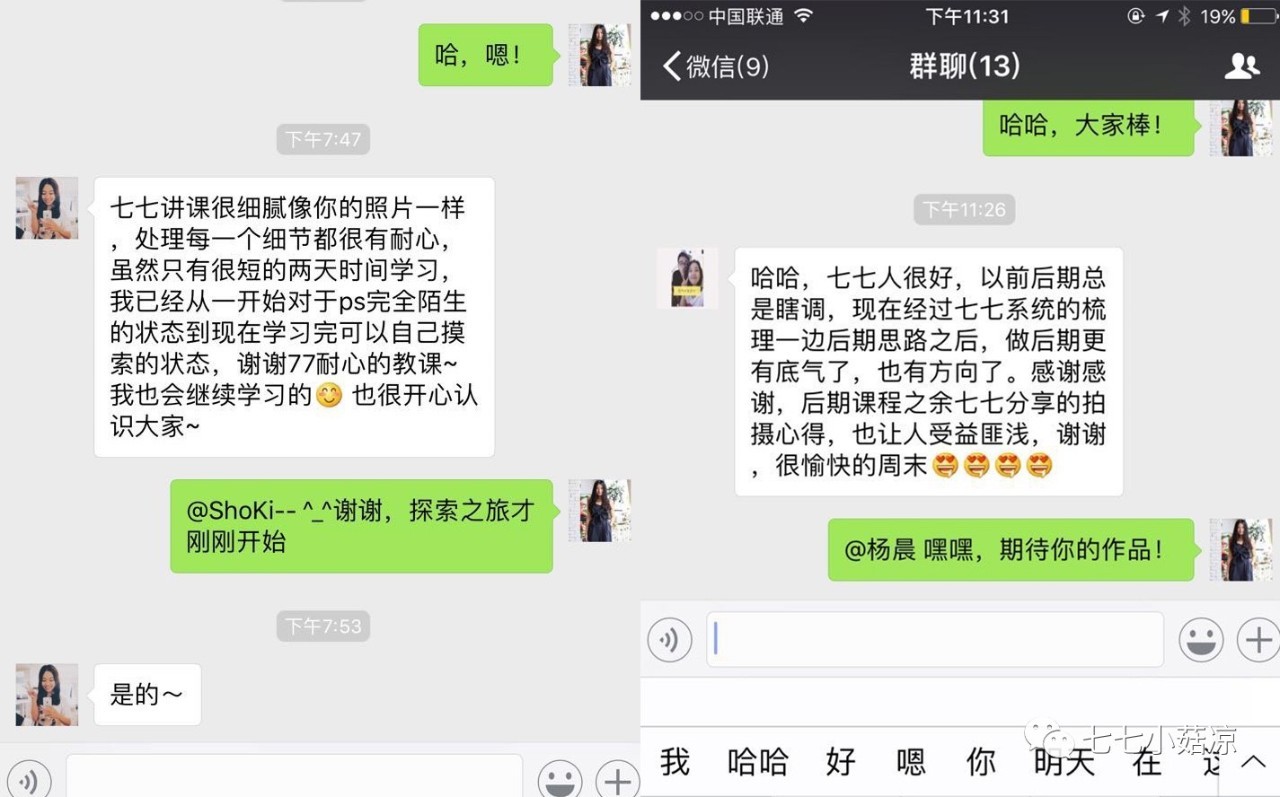Tap avatar next to 七七讲课很细腻 message

(x=47, y=208)
